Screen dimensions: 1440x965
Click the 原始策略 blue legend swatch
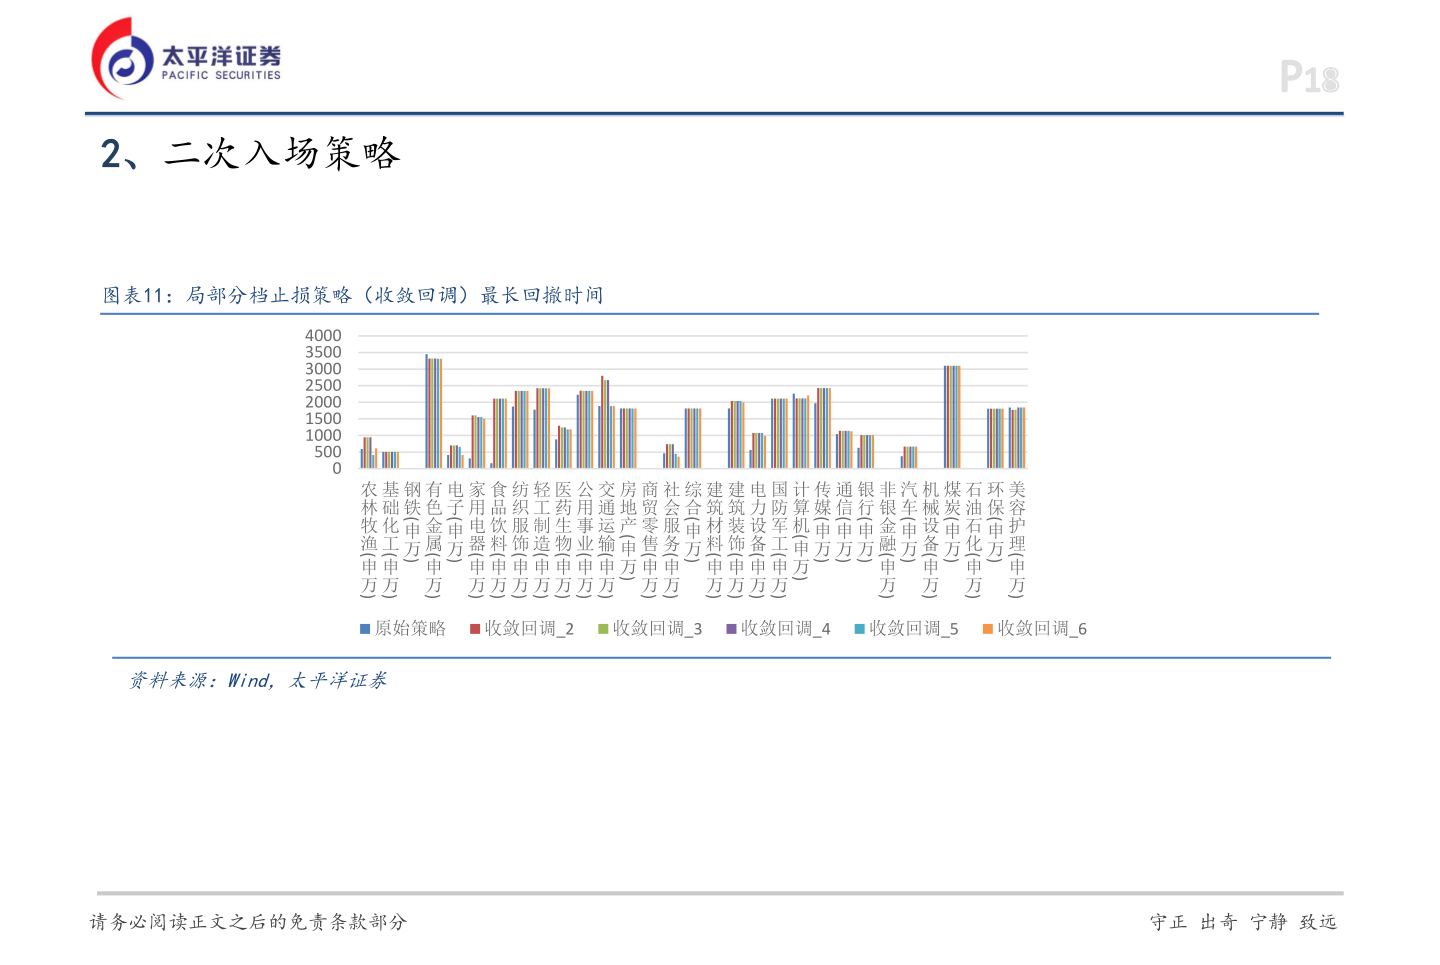tap(365, 629)
